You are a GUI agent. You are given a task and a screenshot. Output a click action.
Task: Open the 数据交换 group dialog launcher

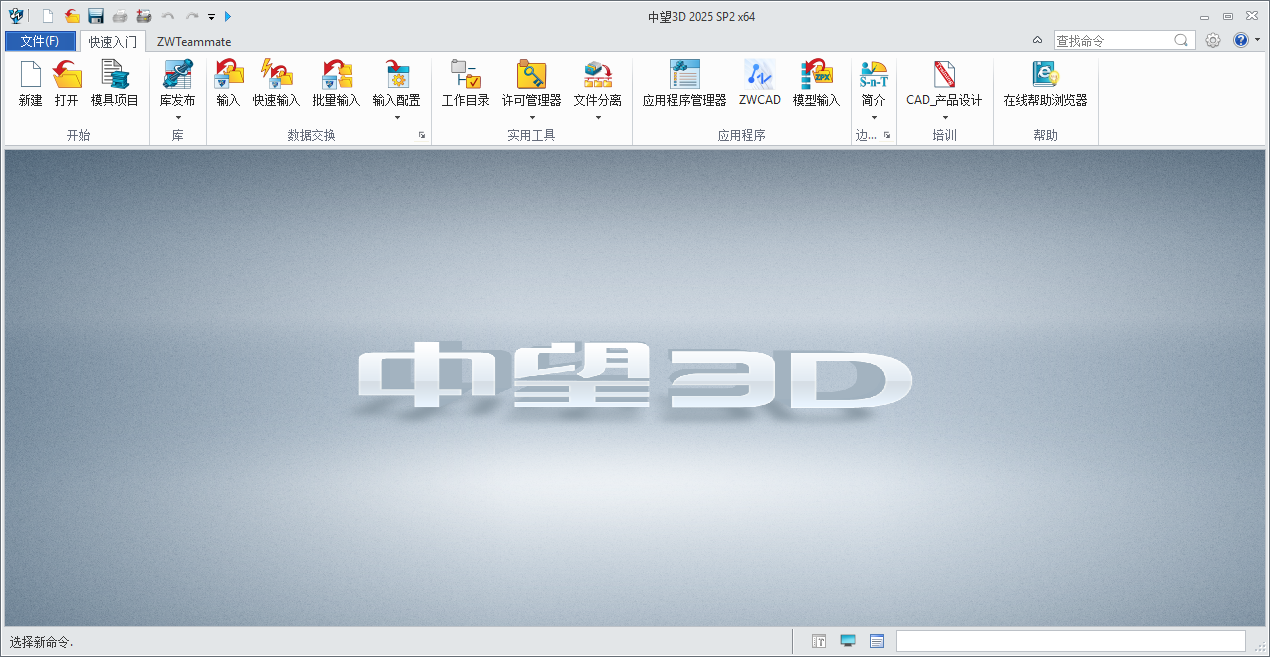click(x=422, y=135)
